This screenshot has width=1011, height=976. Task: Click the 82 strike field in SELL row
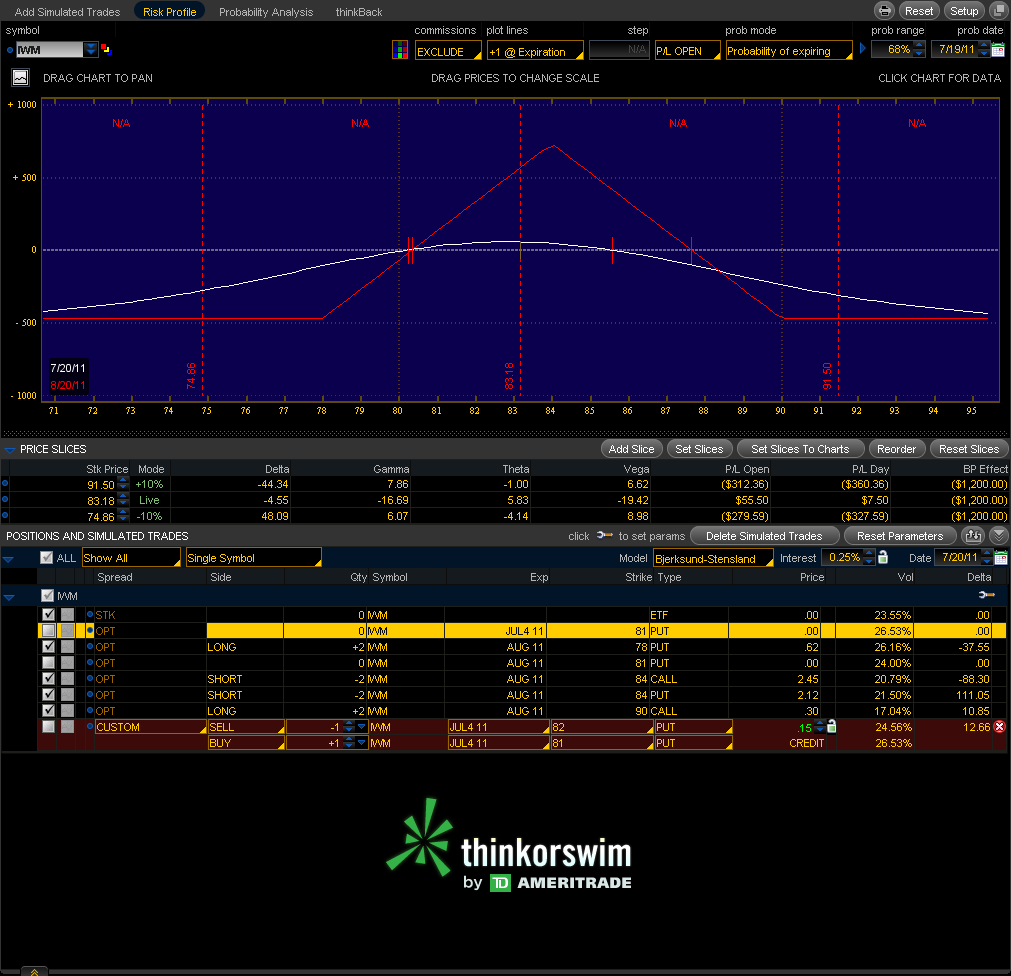pos(602,727)
